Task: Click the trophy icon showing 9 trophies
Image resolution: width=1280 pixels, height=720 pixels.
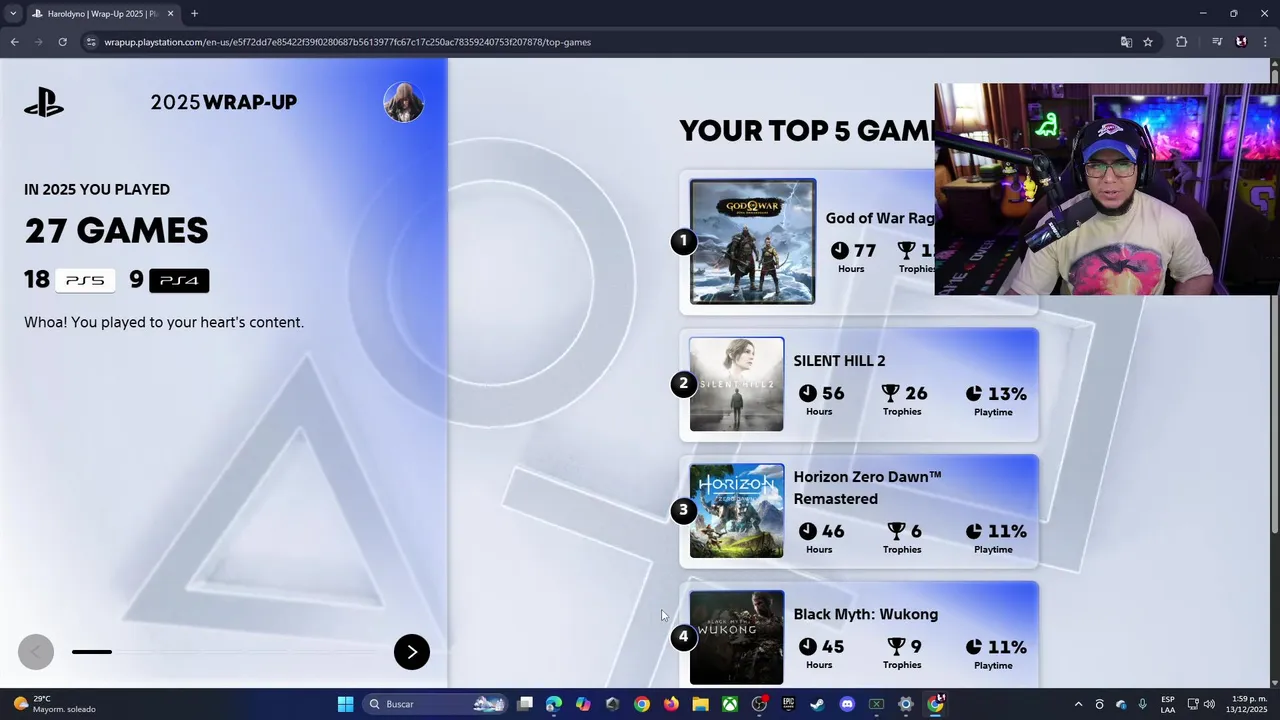Action: pos(896,647)
